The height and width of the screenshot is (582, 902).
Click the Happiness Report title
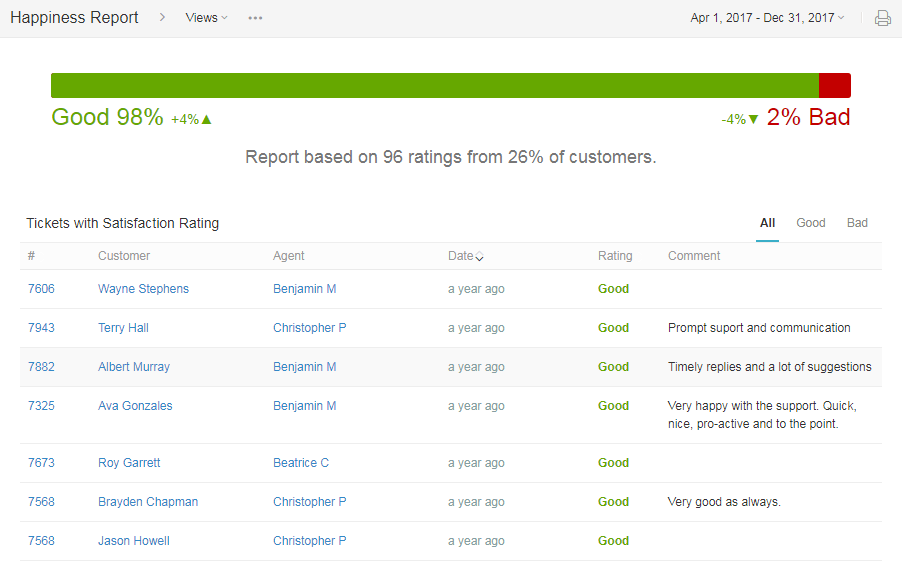click(x=74, y=18)
